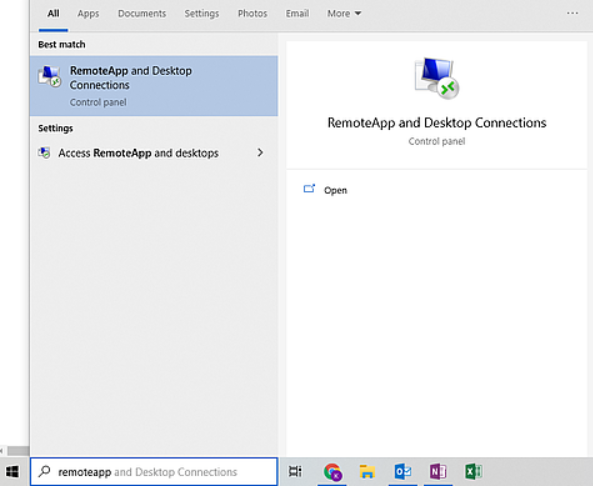This screenshot has height=486, width=593.
Task: Expand the More filter dropdown
Action: coord(344,14)
